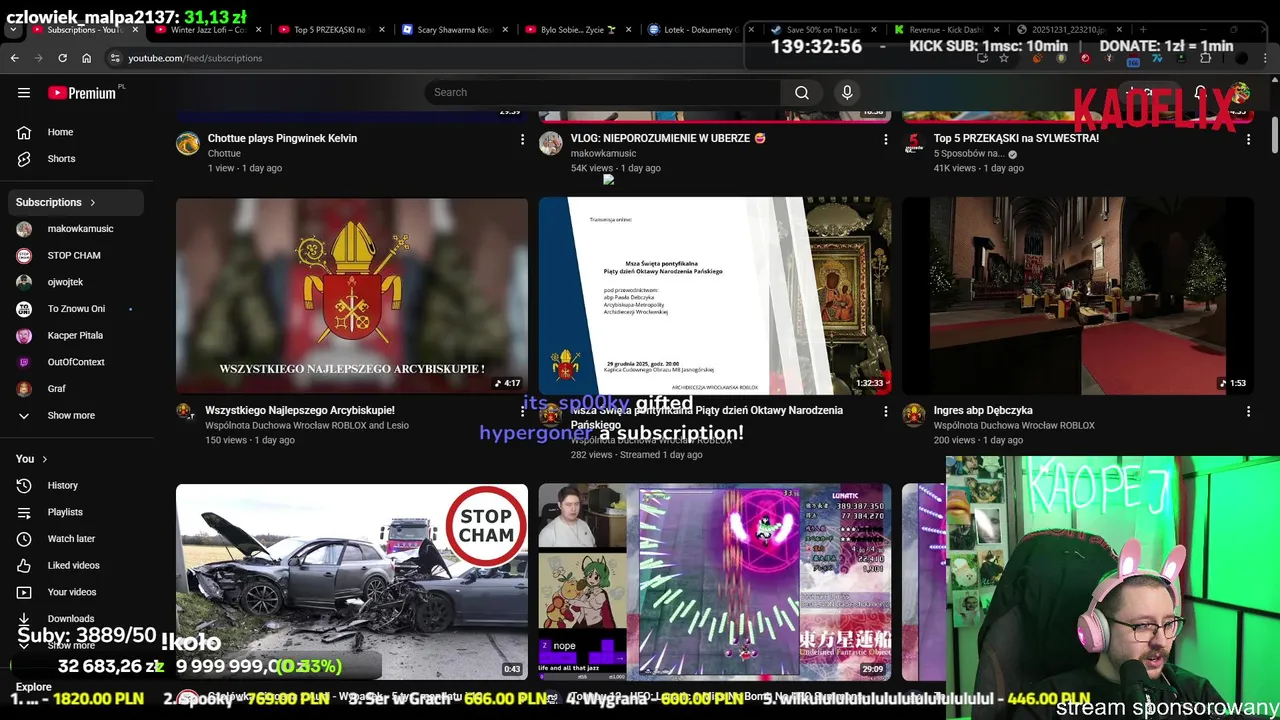The image size is (1280, 720).
Task: Open OutOfContext channel in sidebar
Action: (78, 362)
